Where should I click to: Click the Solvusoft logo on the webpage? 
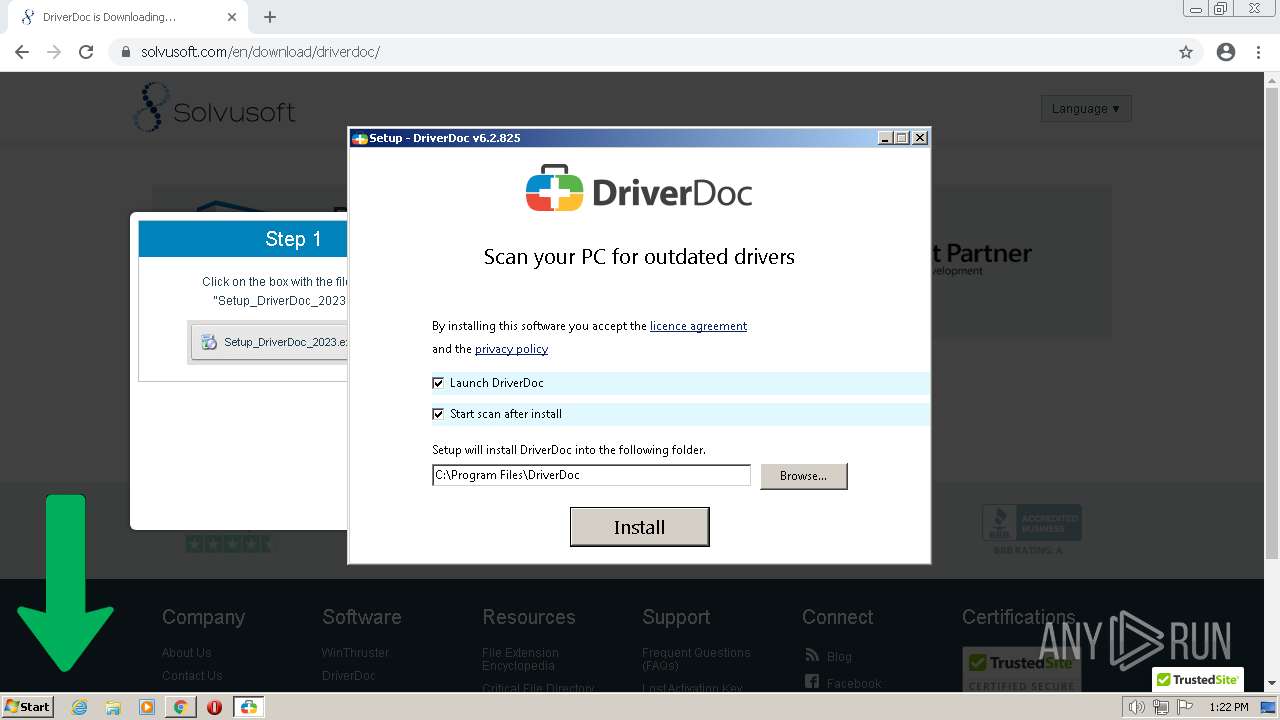[x=214, y=108]
